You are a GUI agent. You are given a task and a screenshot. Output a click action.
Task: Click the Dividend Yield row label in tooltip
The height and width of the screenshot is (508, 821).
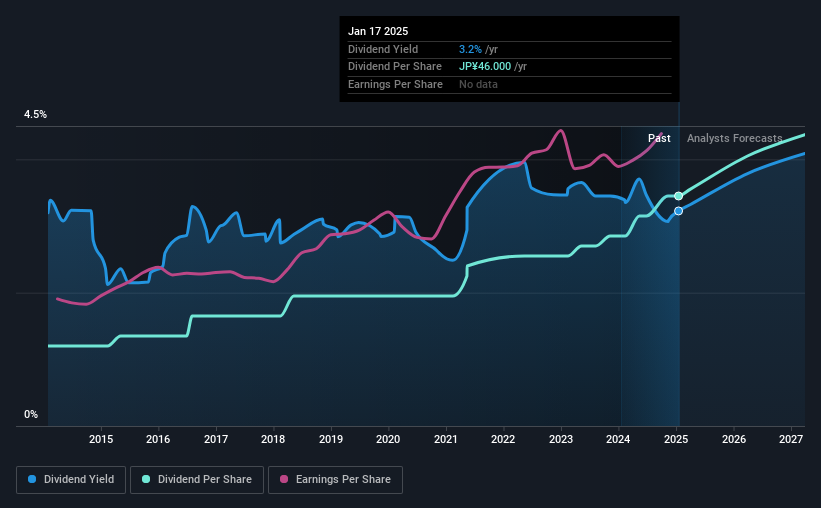click(383, 49)
